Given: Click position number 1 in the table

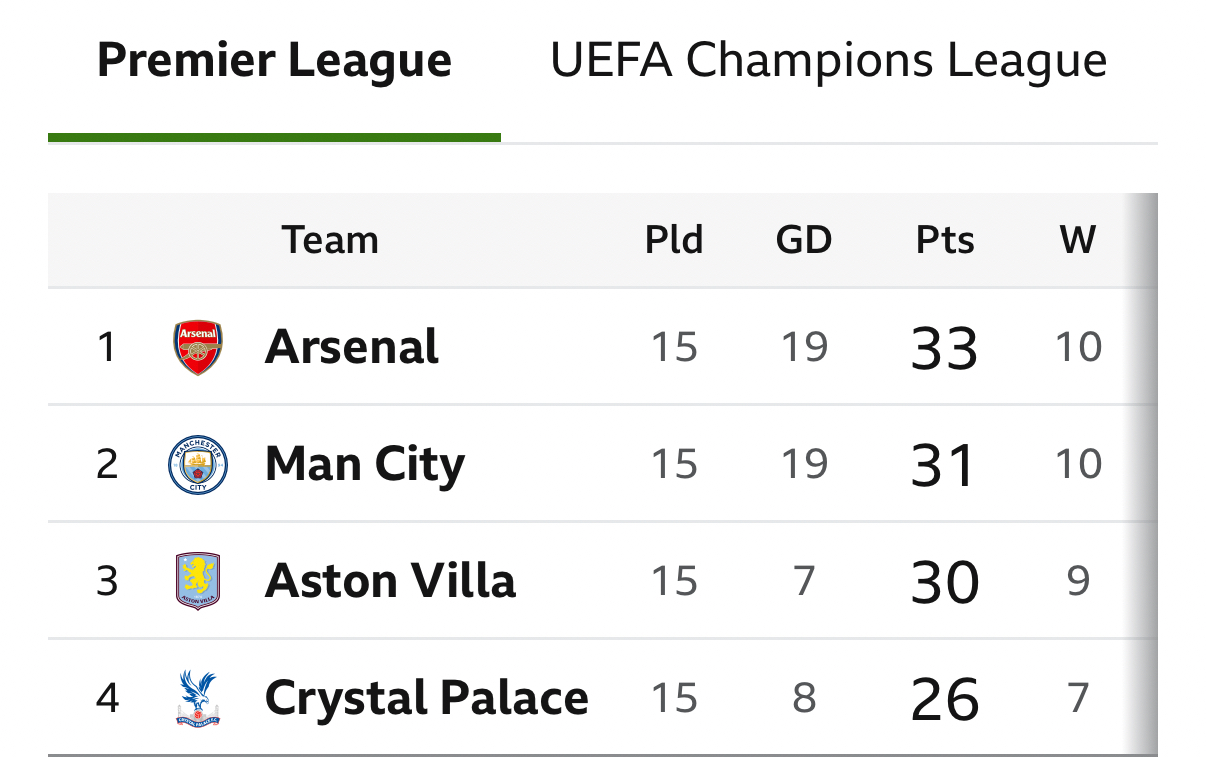Looking at the screenshot, I should pos(107,347).
